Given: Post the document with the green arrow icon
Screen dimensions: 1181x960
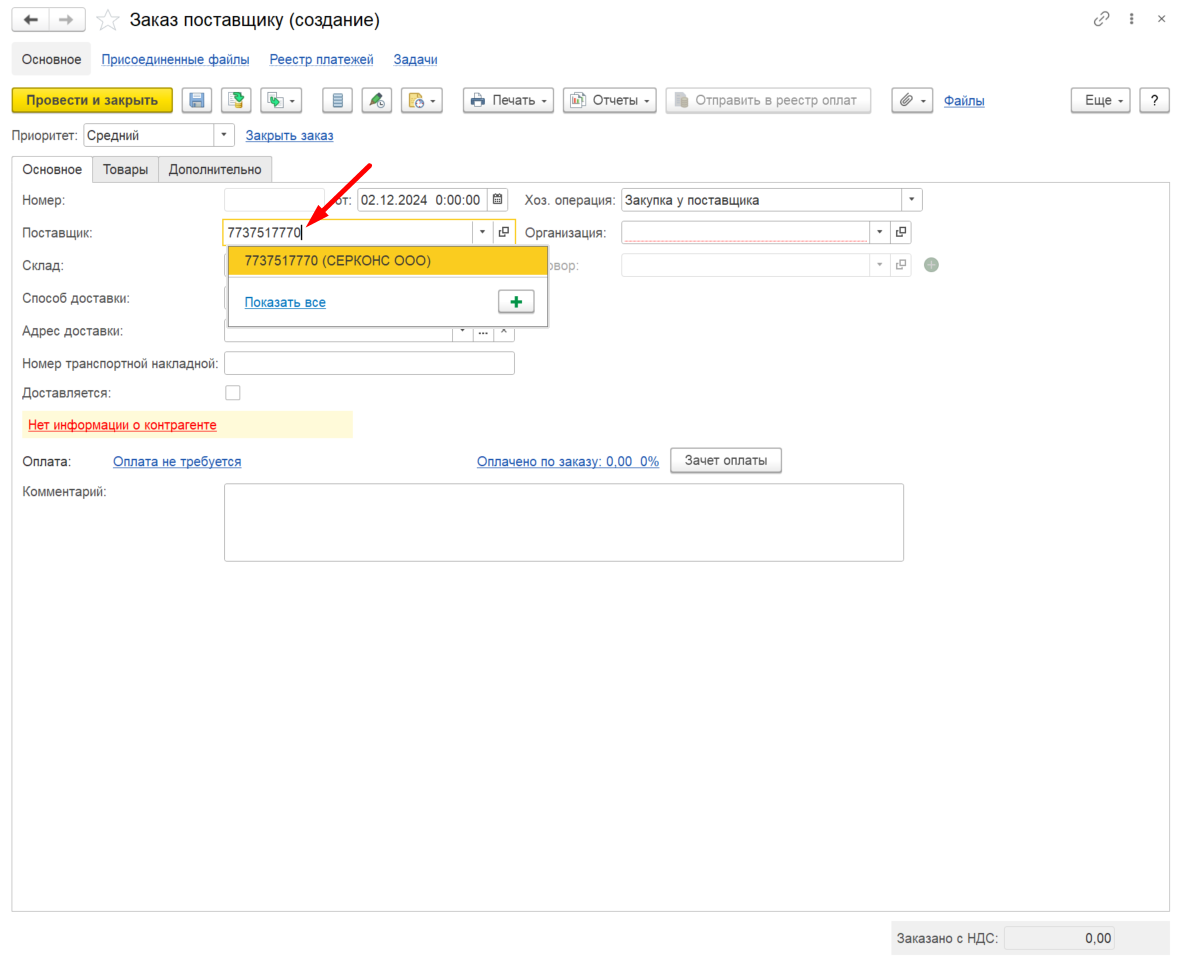Looking at the screenshot, I should tap(237, 100).
